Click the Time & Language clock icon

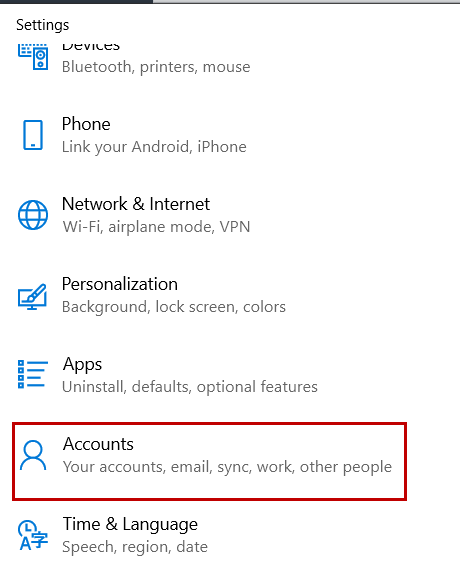click(x=33, y=535)
